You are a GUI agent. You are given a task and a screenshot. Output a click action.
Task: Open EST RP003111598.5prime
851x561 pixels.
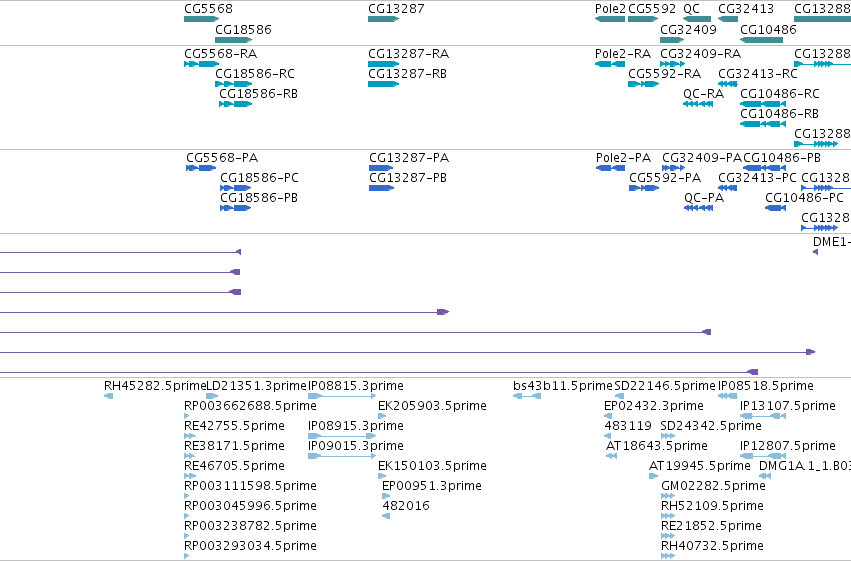pyautogui.click(x=187, y=496)
